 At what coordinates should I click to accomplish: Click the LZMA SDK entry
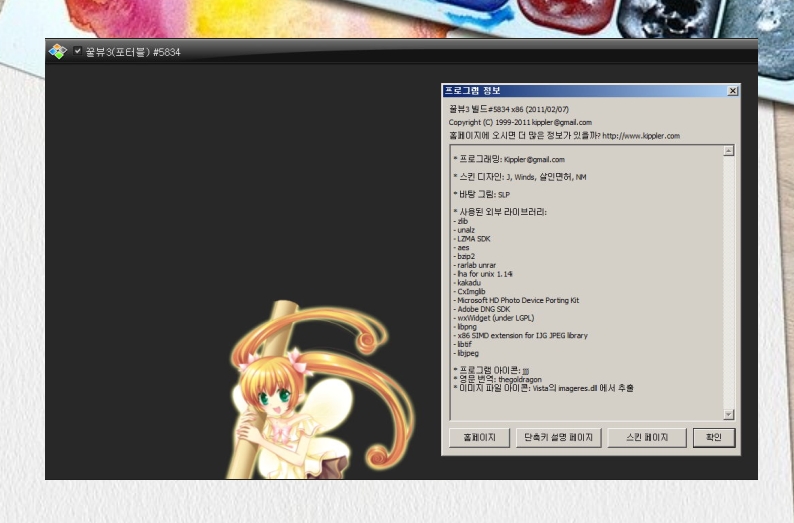(x=472, y=239)
